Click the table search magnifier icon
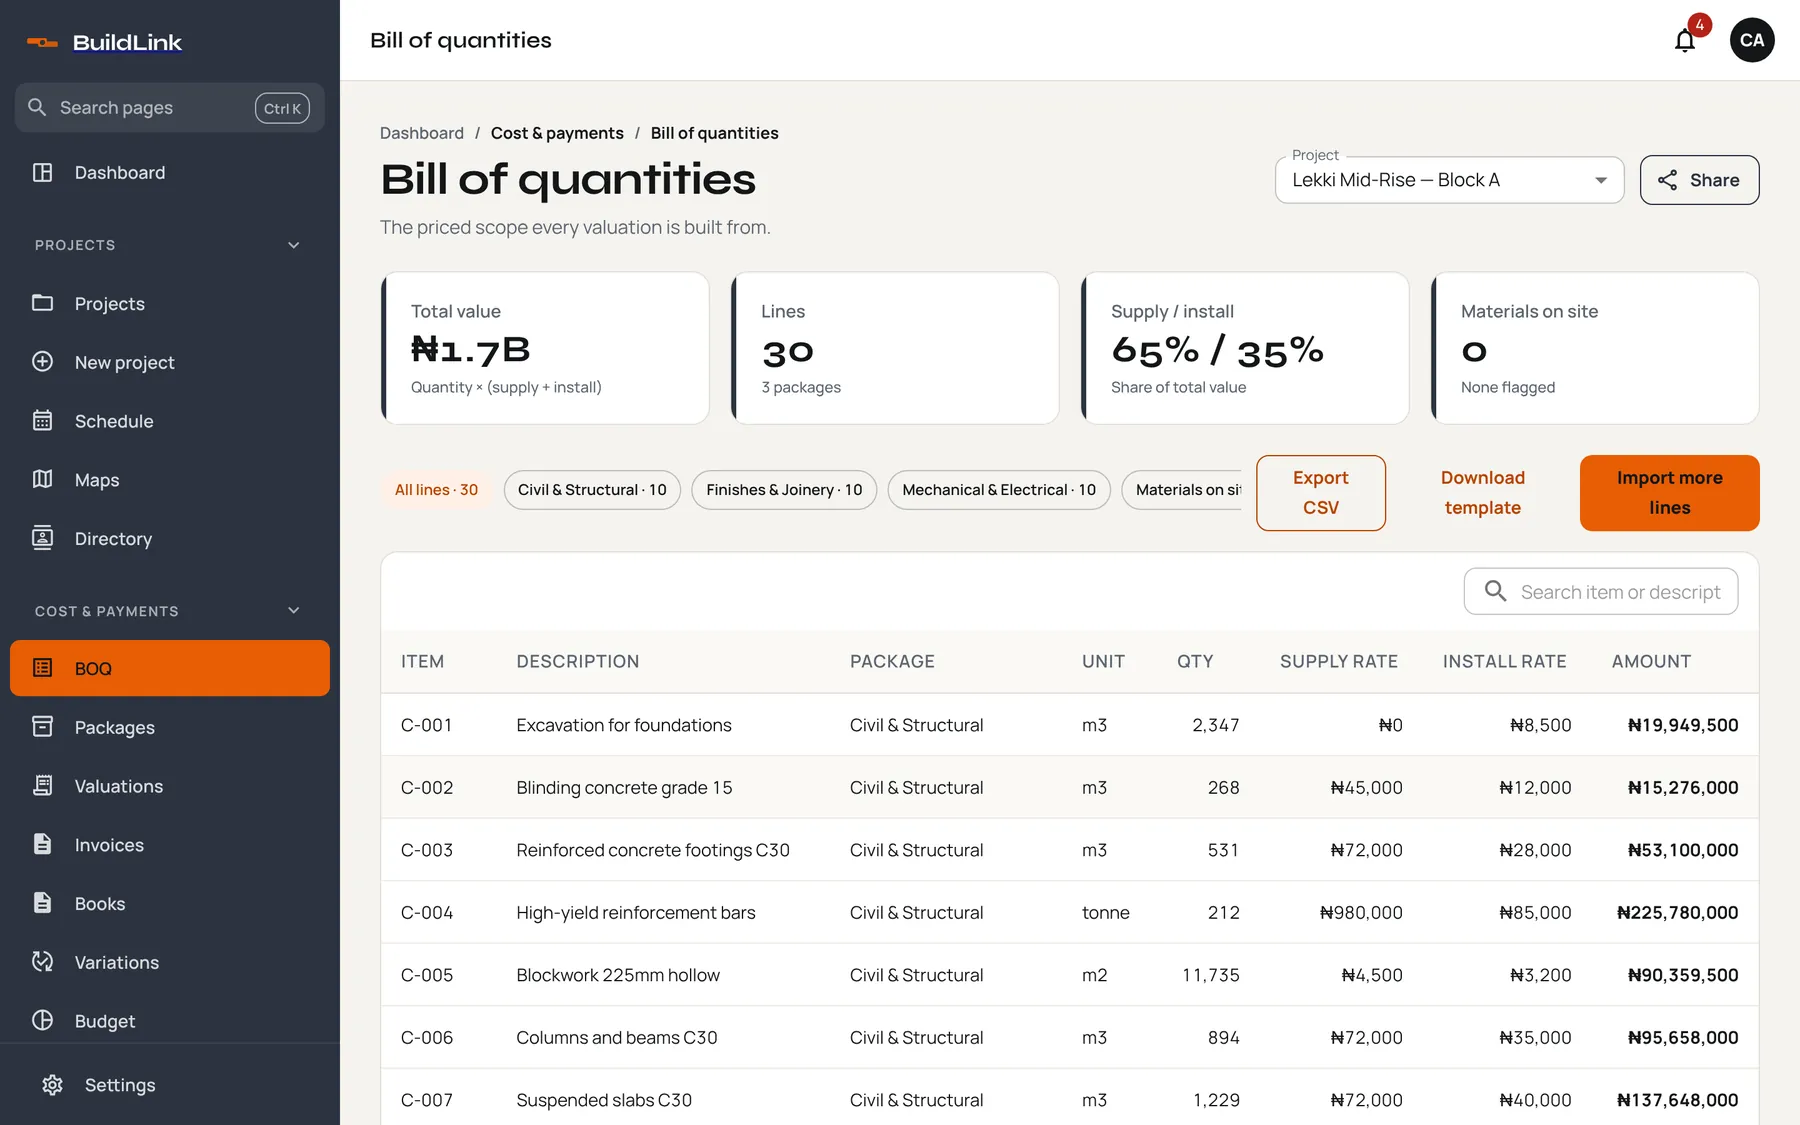This screenshot has height=1125, width=1800. (x=1495, y=591)
